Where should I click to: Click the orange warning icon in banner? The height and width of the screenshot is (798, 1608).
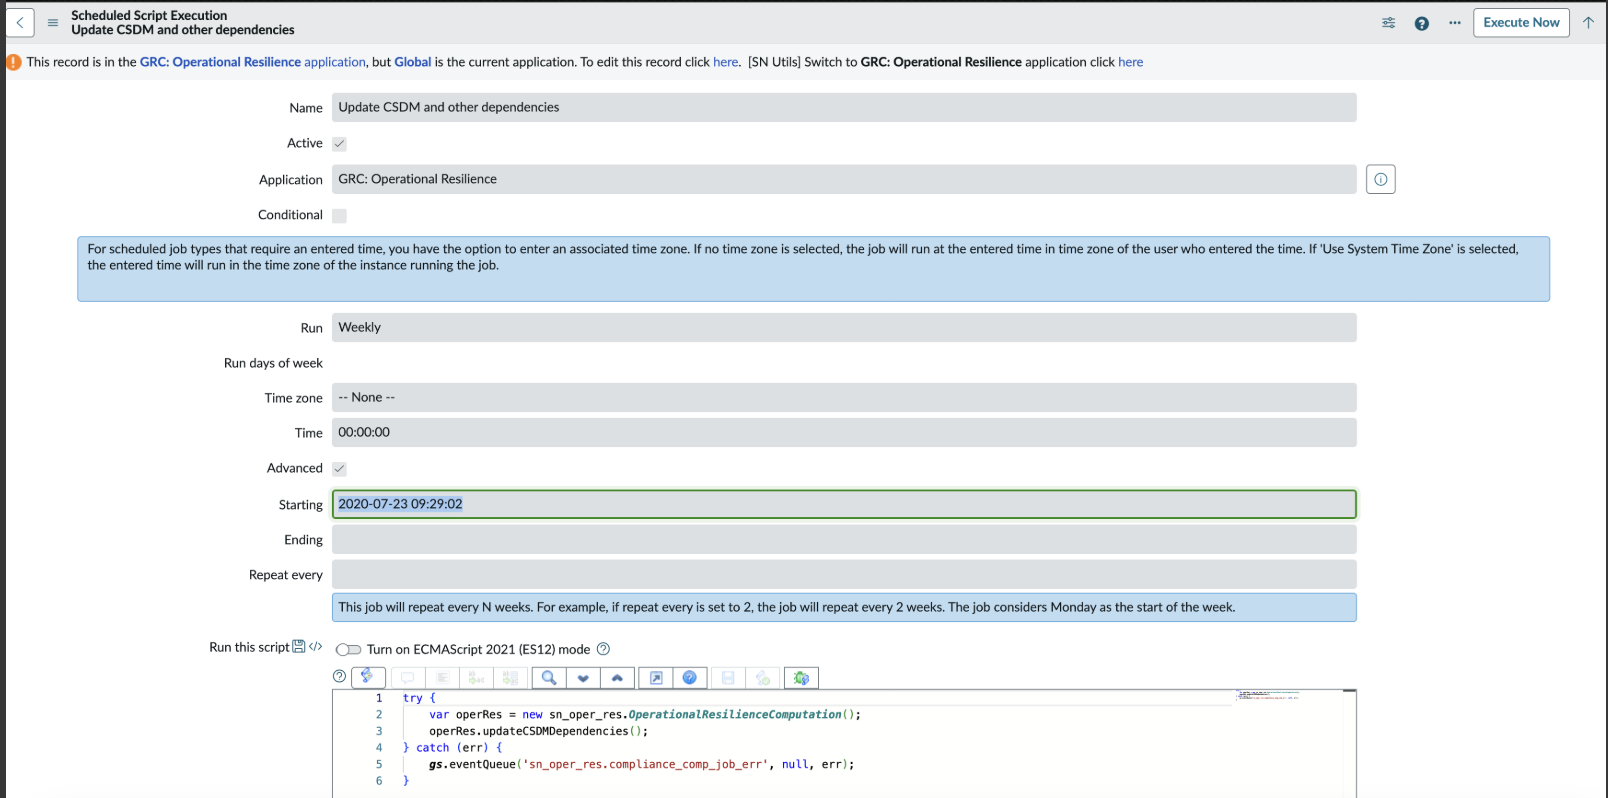coord(13,62)
